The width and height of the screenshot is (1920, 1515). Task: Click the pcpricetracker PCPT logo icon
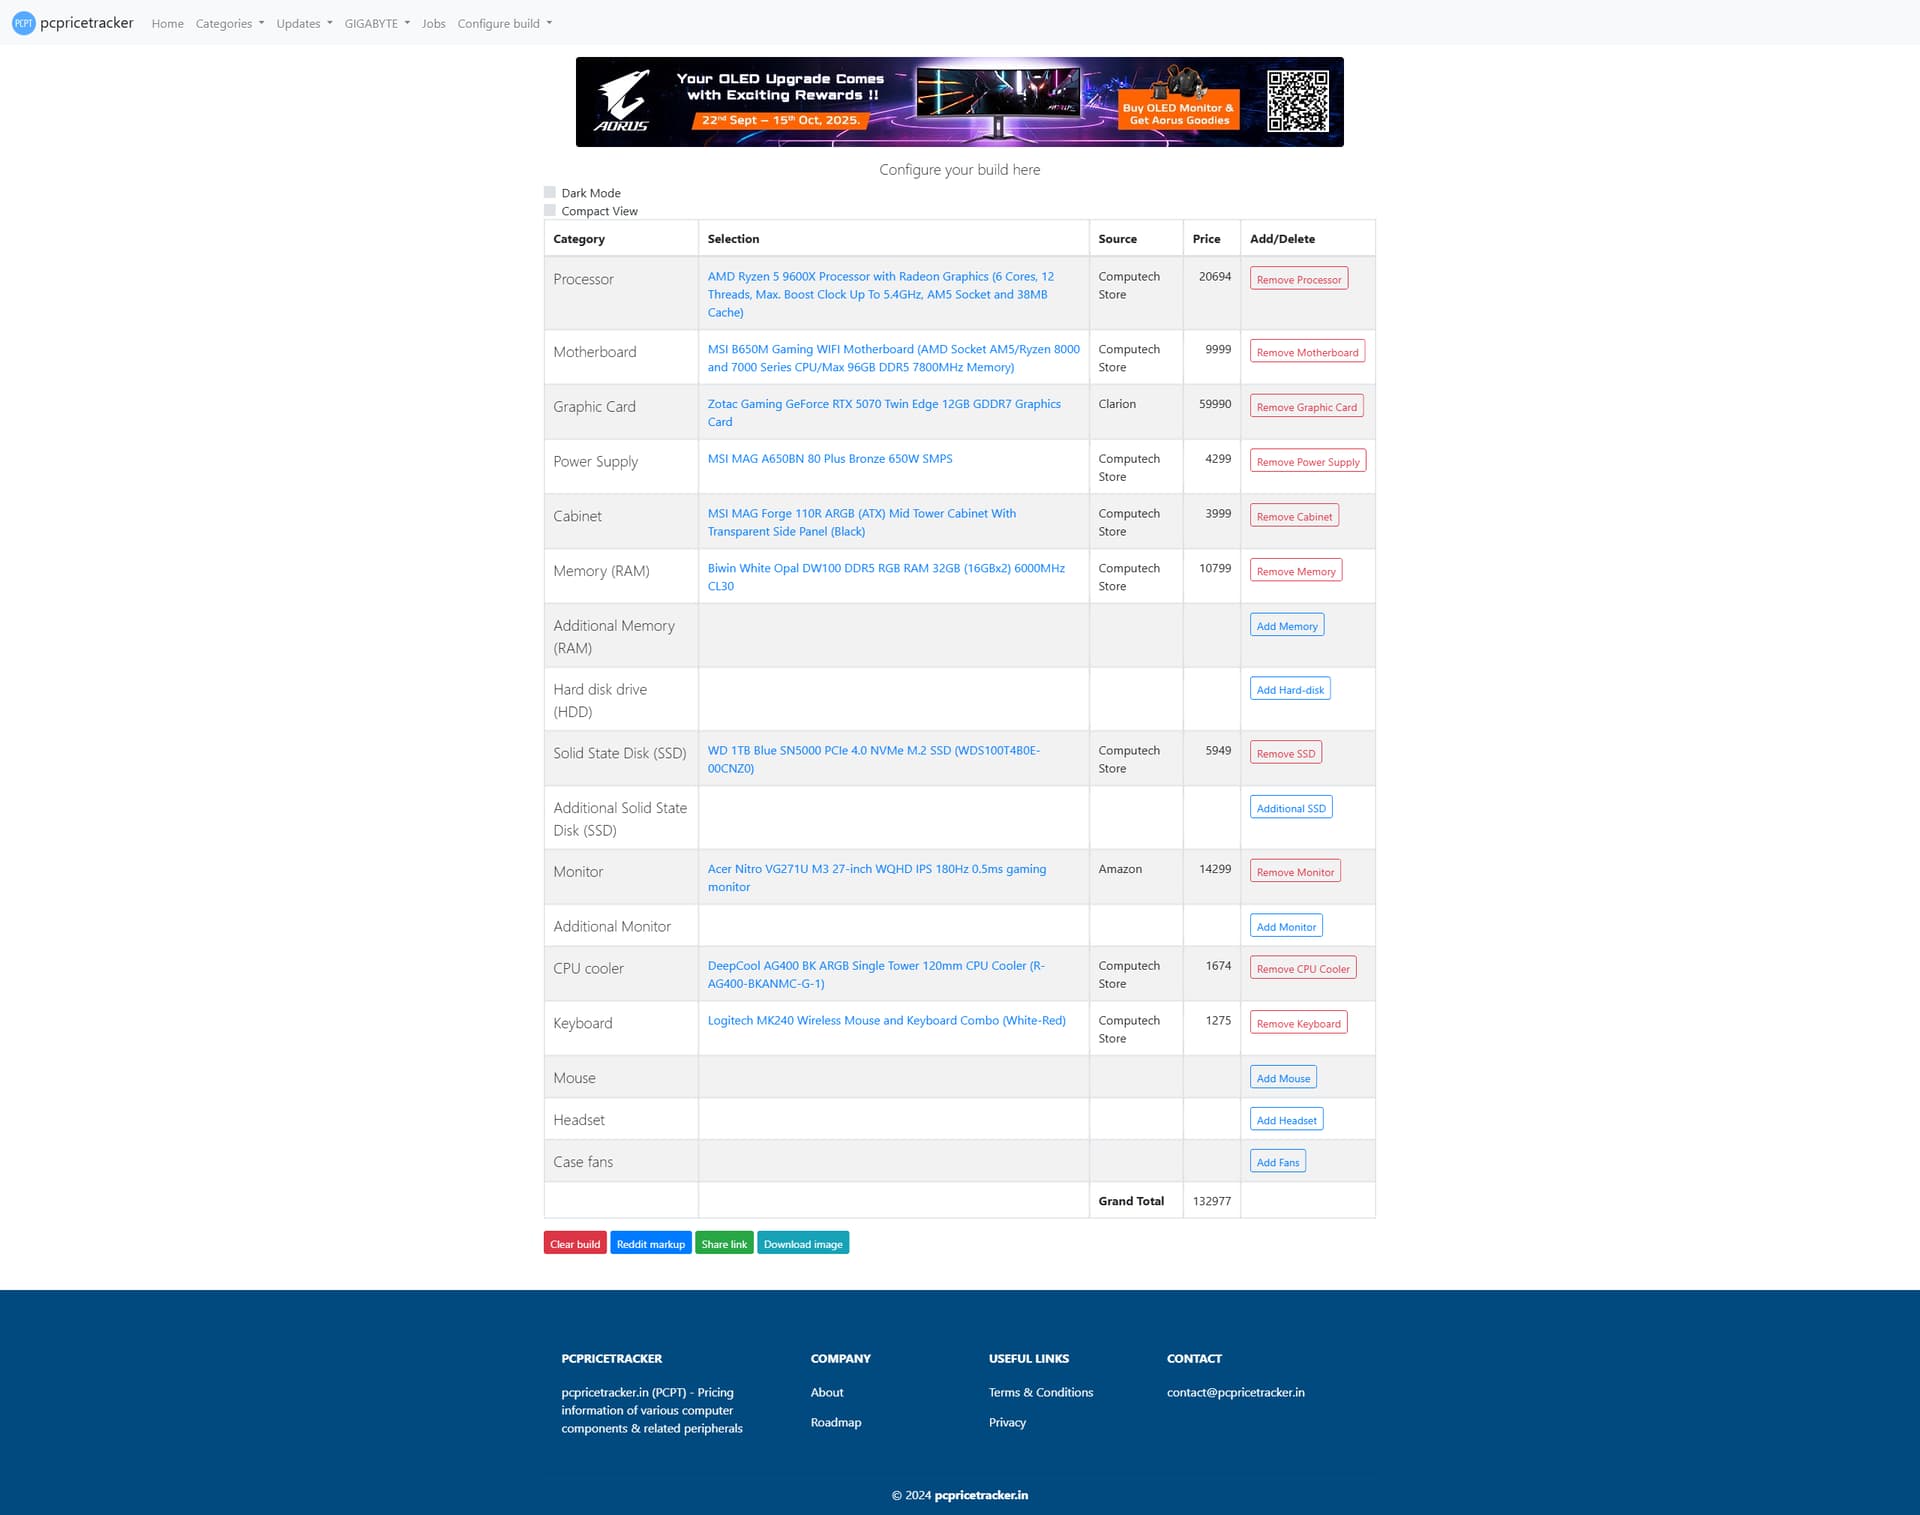click(x=23, y=23)
